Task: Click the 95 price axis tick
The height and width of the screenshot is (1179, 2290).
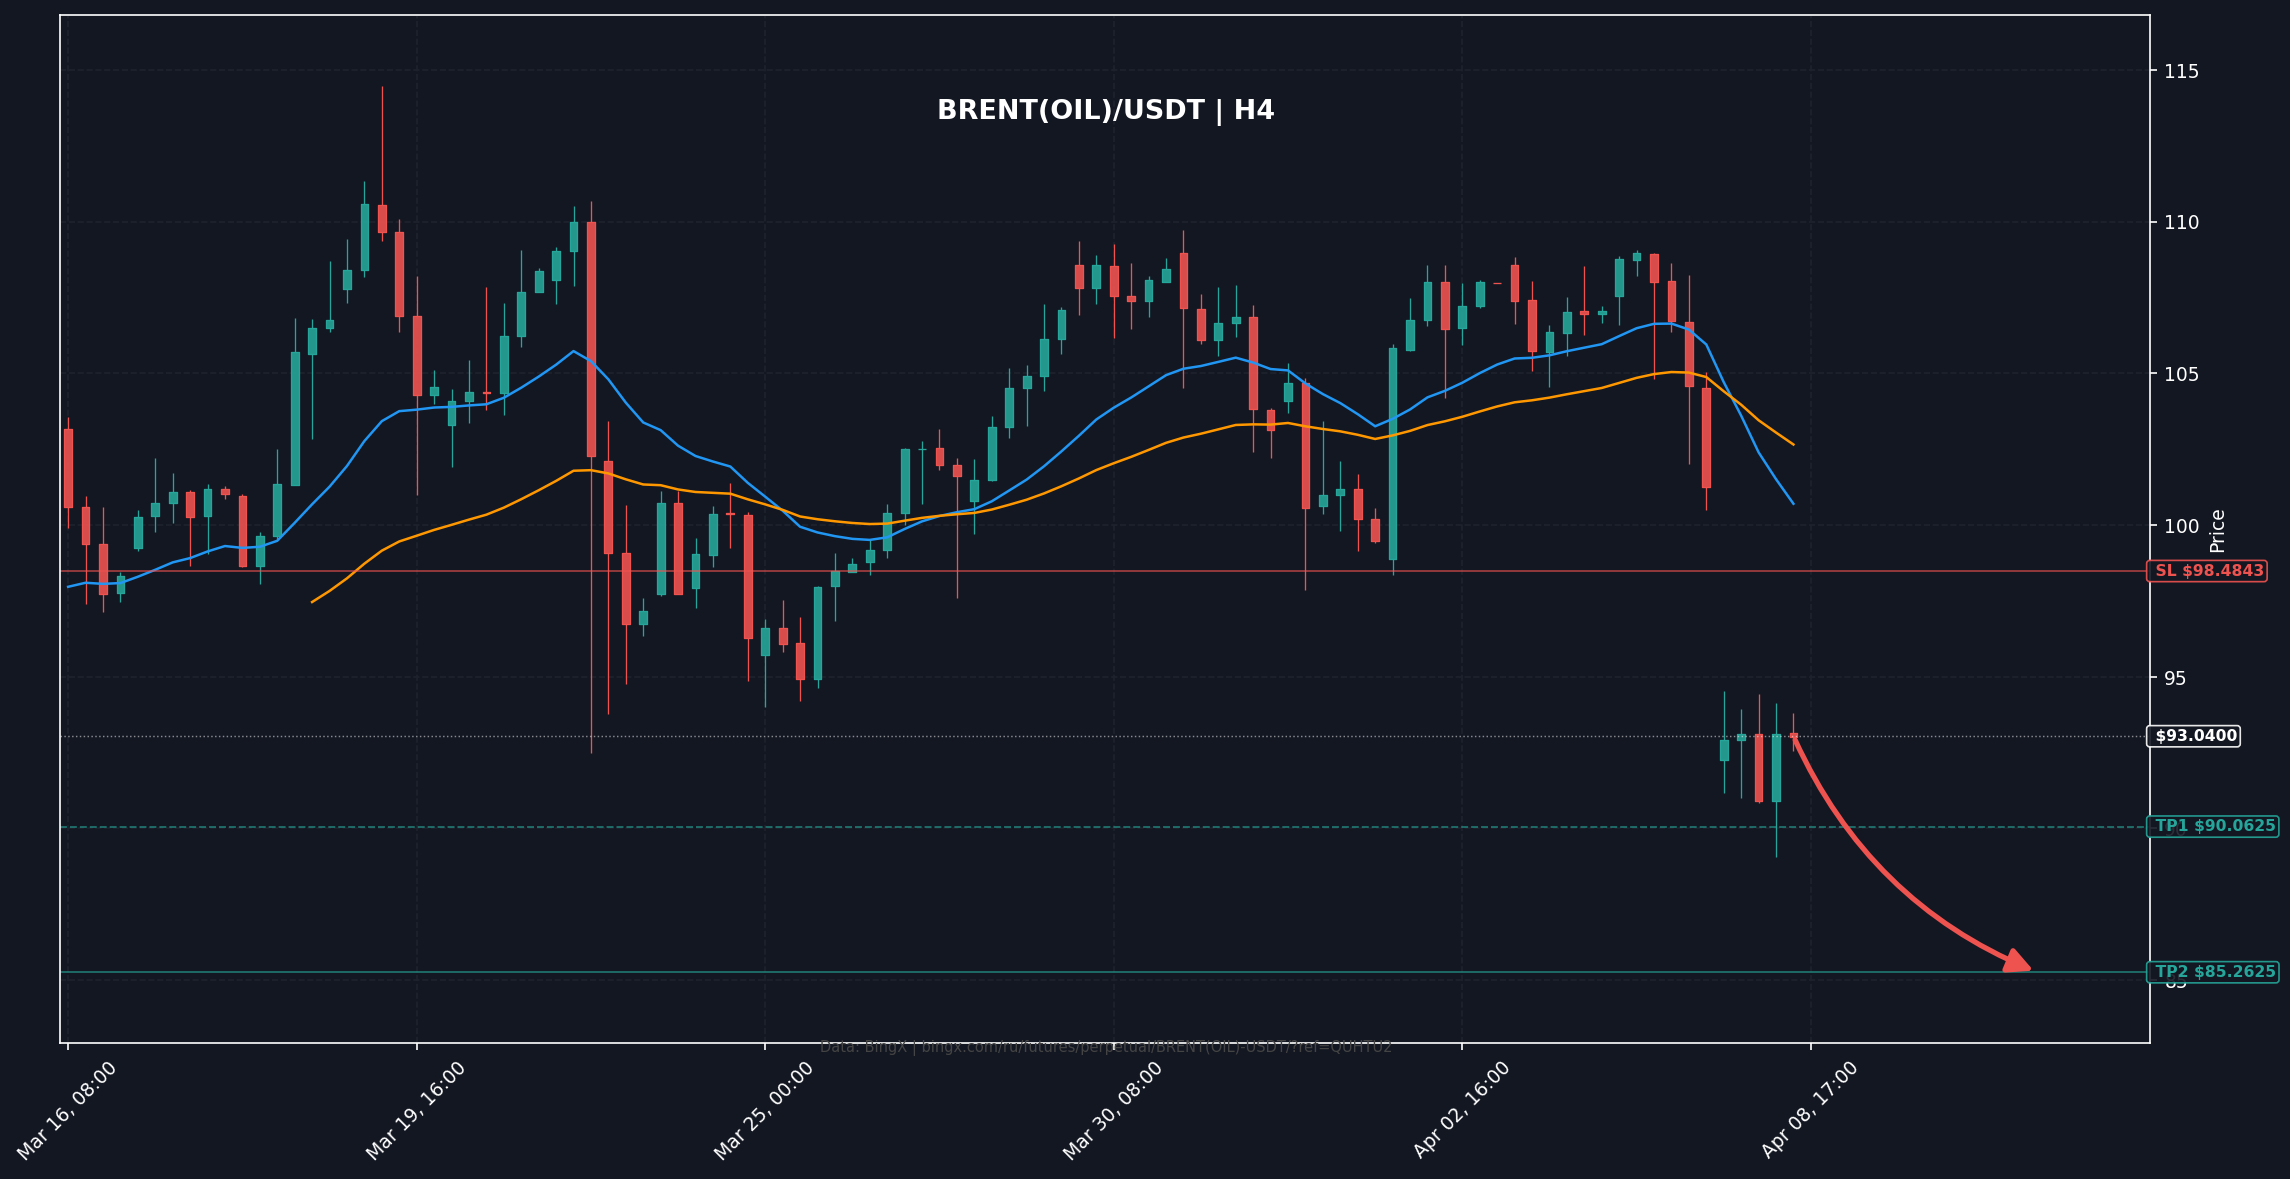Action: click(x=2175, y=678)
